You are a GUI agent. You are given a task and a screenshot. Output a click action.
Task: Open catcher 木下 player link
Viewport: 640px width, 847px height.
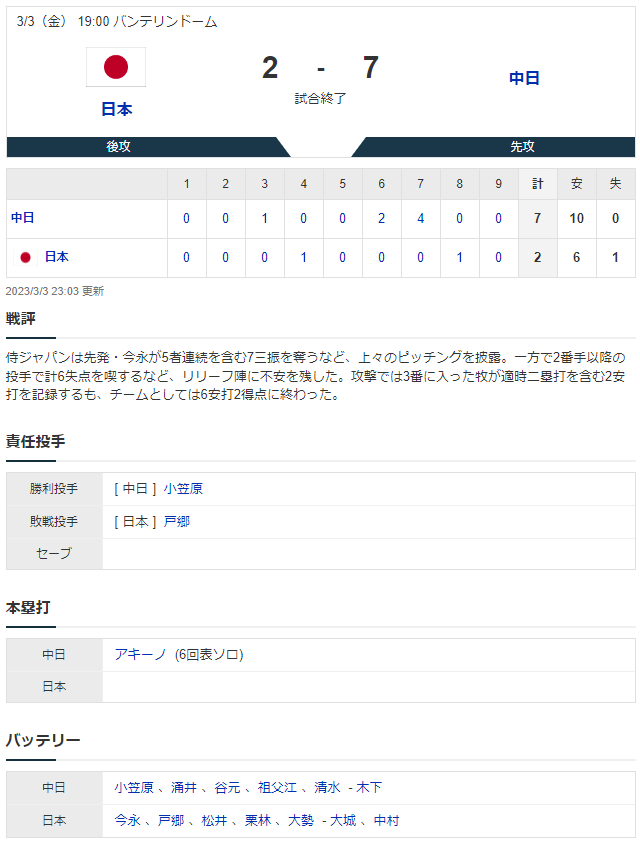[369, 788]
